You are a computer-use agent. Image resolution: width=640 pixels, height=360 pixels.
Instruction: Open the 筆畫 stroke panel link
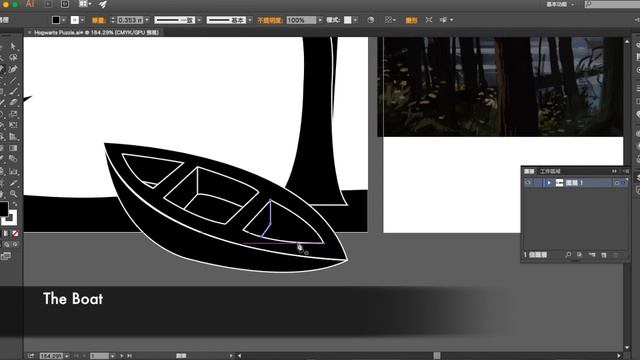pyautogui.click(x=98, y=20)
